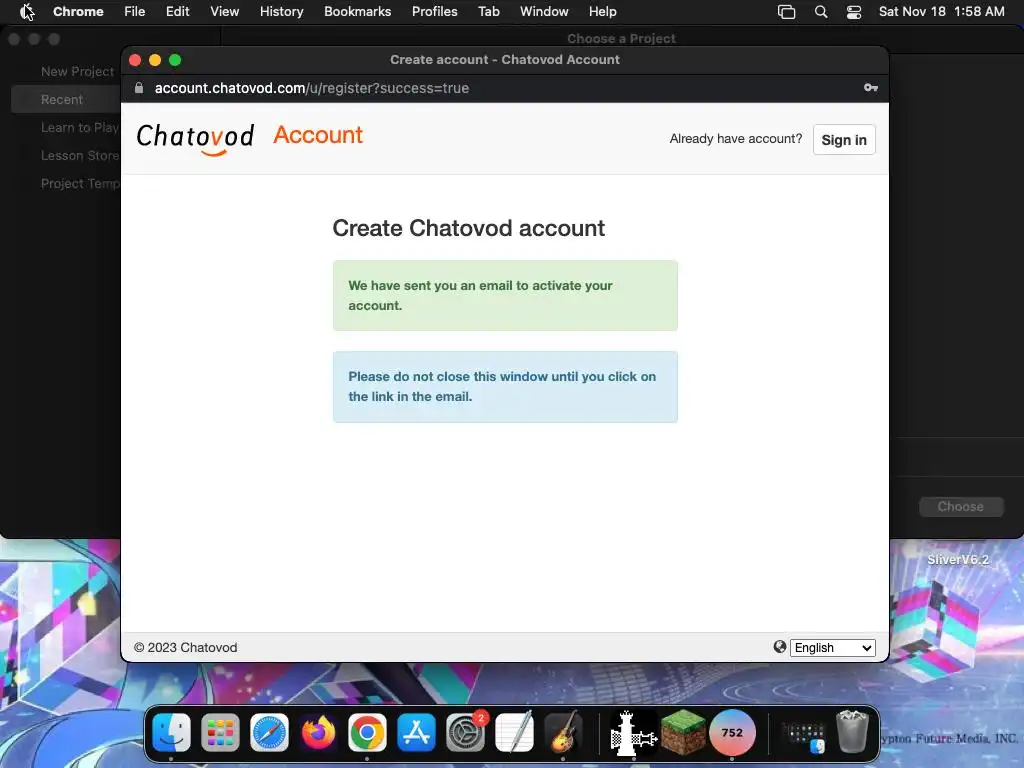Select New Project in GarageBand sidebar
Image resolution: width=1024 pixels, height=768 pixels.
[77, 71]
